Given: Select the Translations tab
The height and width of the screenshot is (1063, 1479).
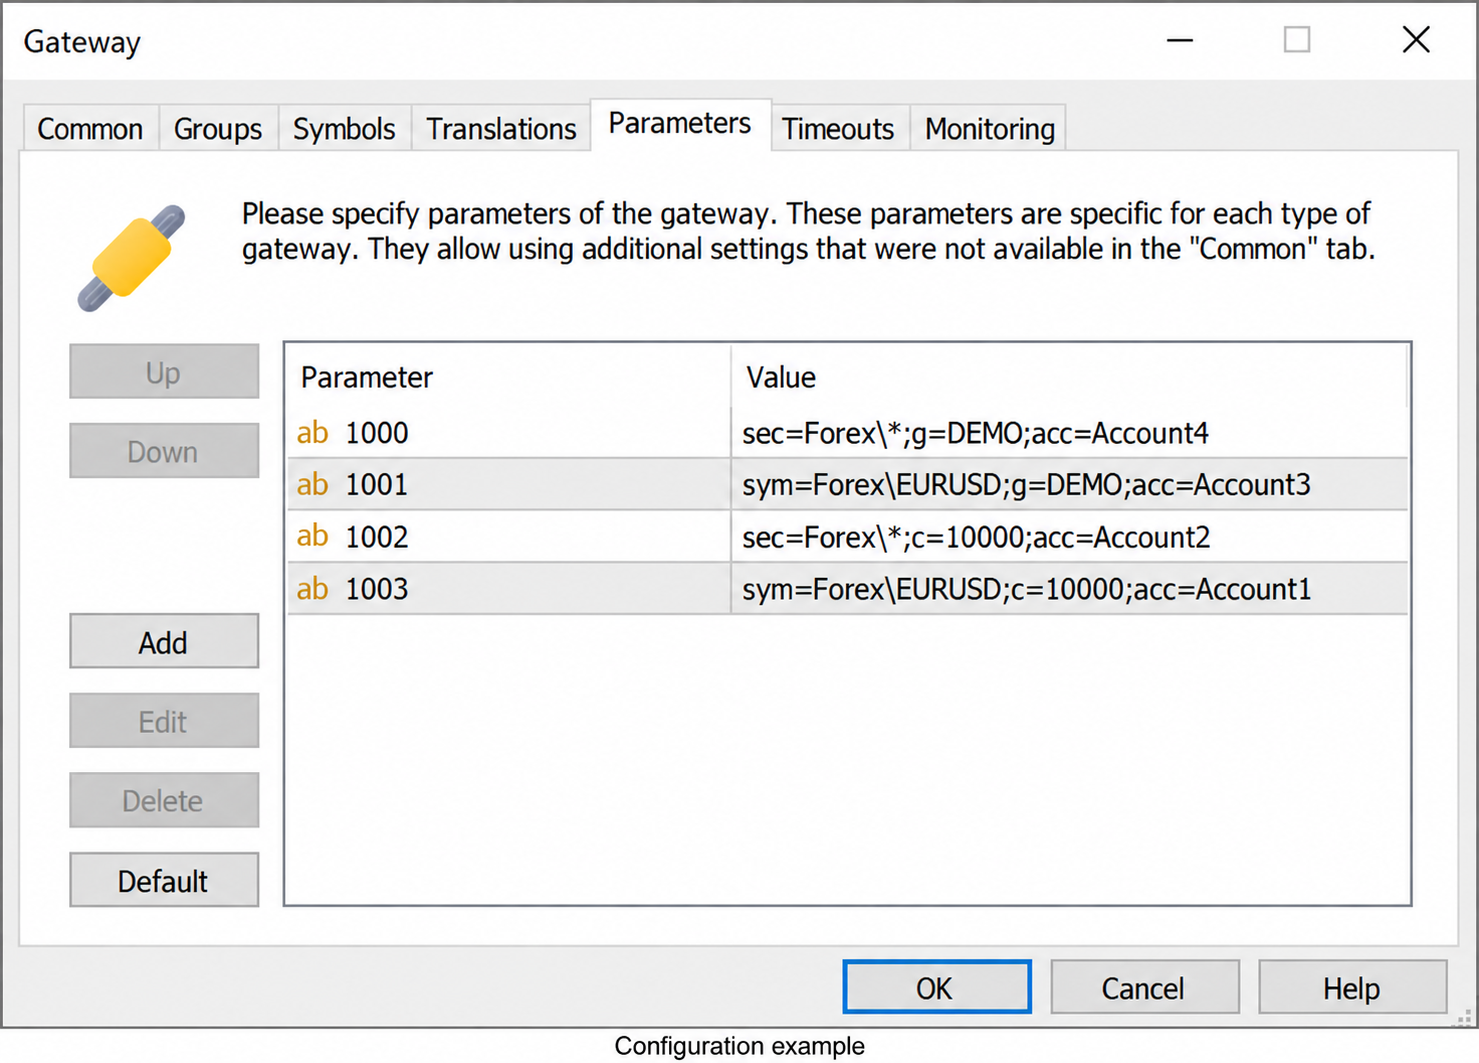Looking at the screenshot, I should pyautogui.click(x=501, y=129).
